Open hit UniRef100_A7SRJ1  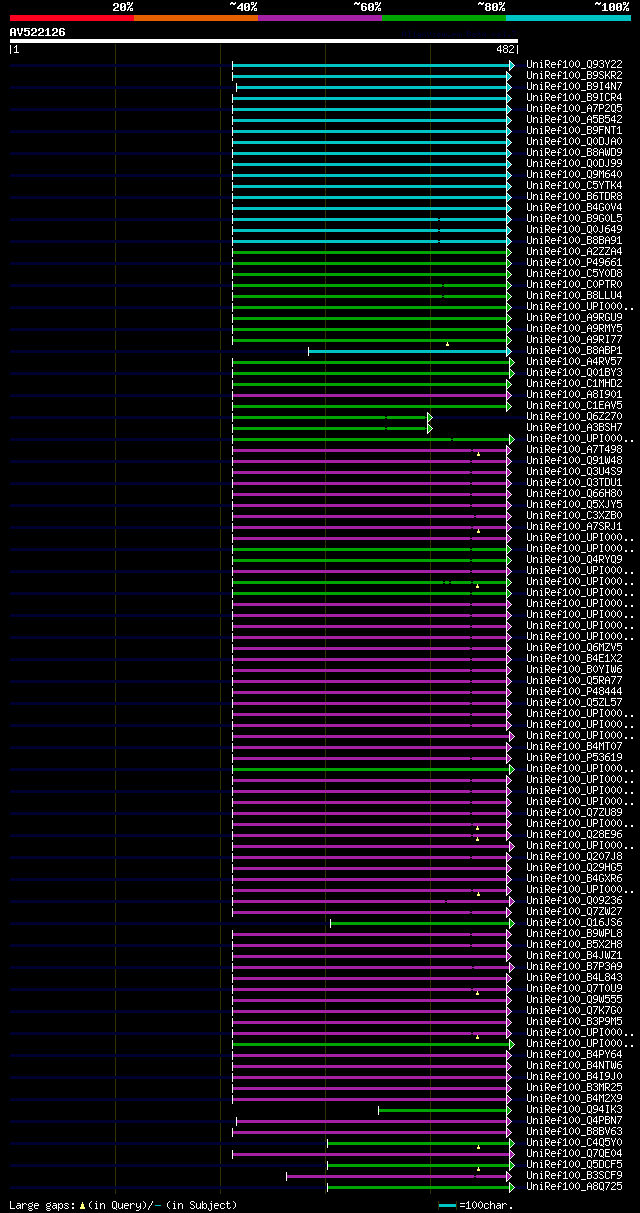coord(574,526)
